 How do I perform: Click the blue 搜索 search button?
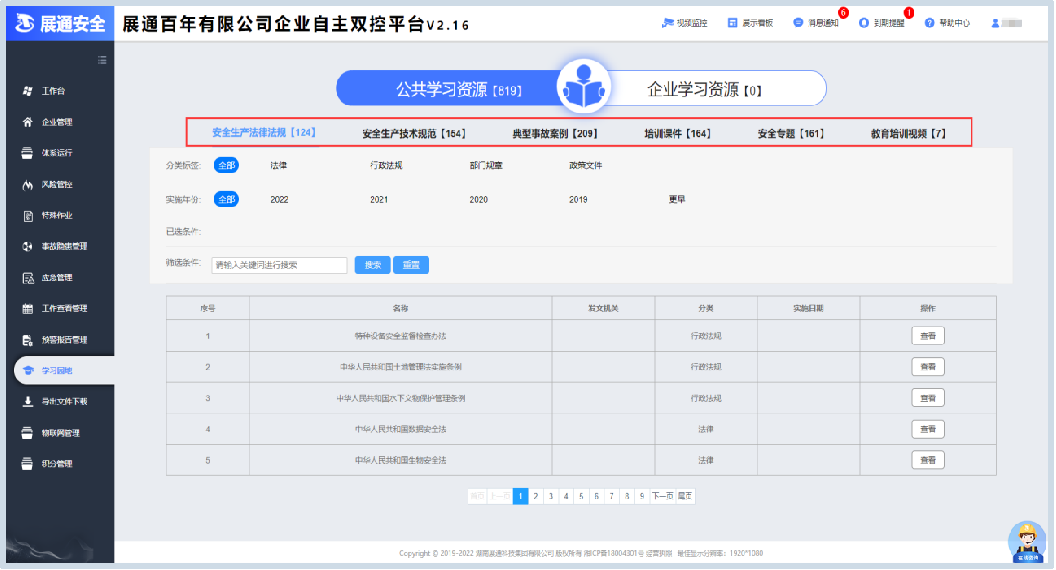(372, 265)
